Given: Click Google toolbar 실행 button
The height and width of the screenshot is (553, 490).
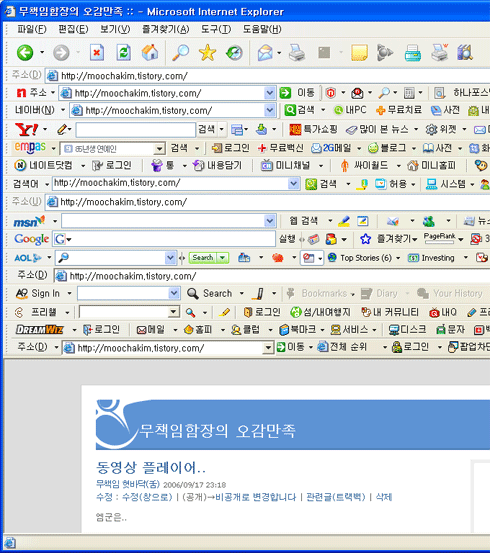Looking at the screenshot, I should tap(287, 239).
